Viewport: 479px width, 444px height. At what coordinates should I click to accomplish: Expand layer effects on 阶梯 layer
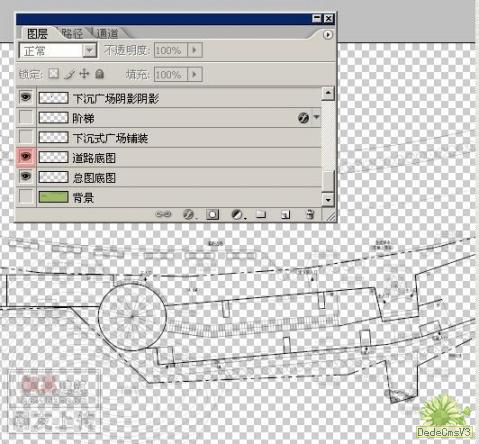[x=316, y=117]
